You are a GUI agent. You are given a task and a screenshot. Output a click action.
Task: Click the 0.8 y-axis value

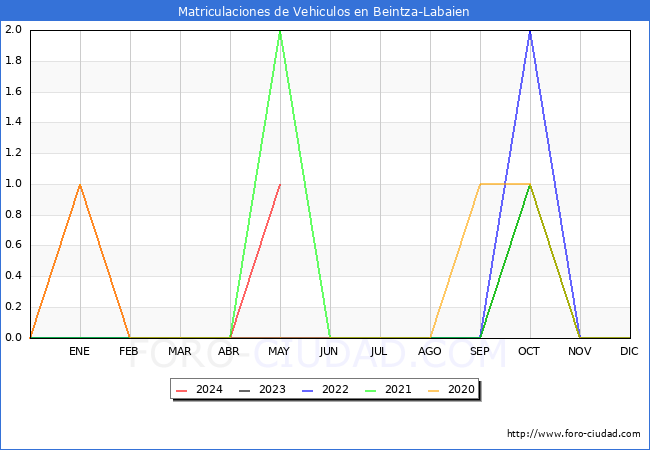(x=13, y=214)
